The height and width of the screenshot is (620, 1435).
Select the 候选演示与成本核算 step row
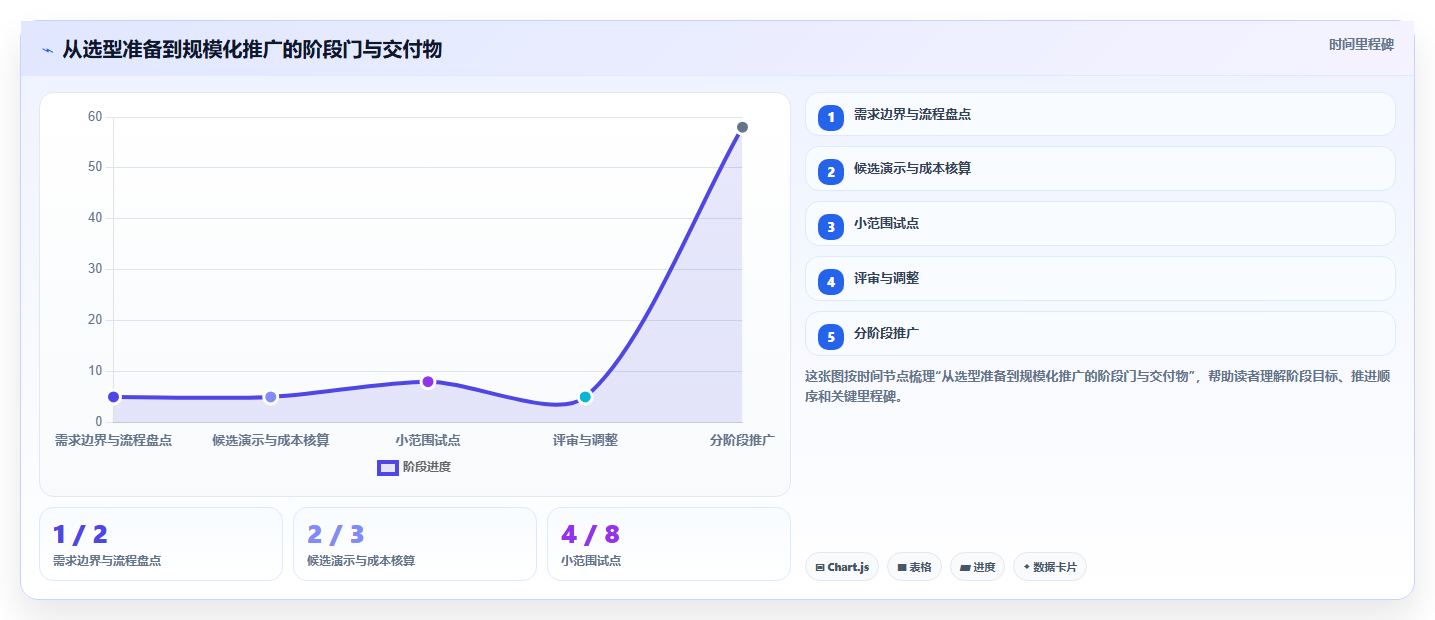click(x=1100, y=168)
